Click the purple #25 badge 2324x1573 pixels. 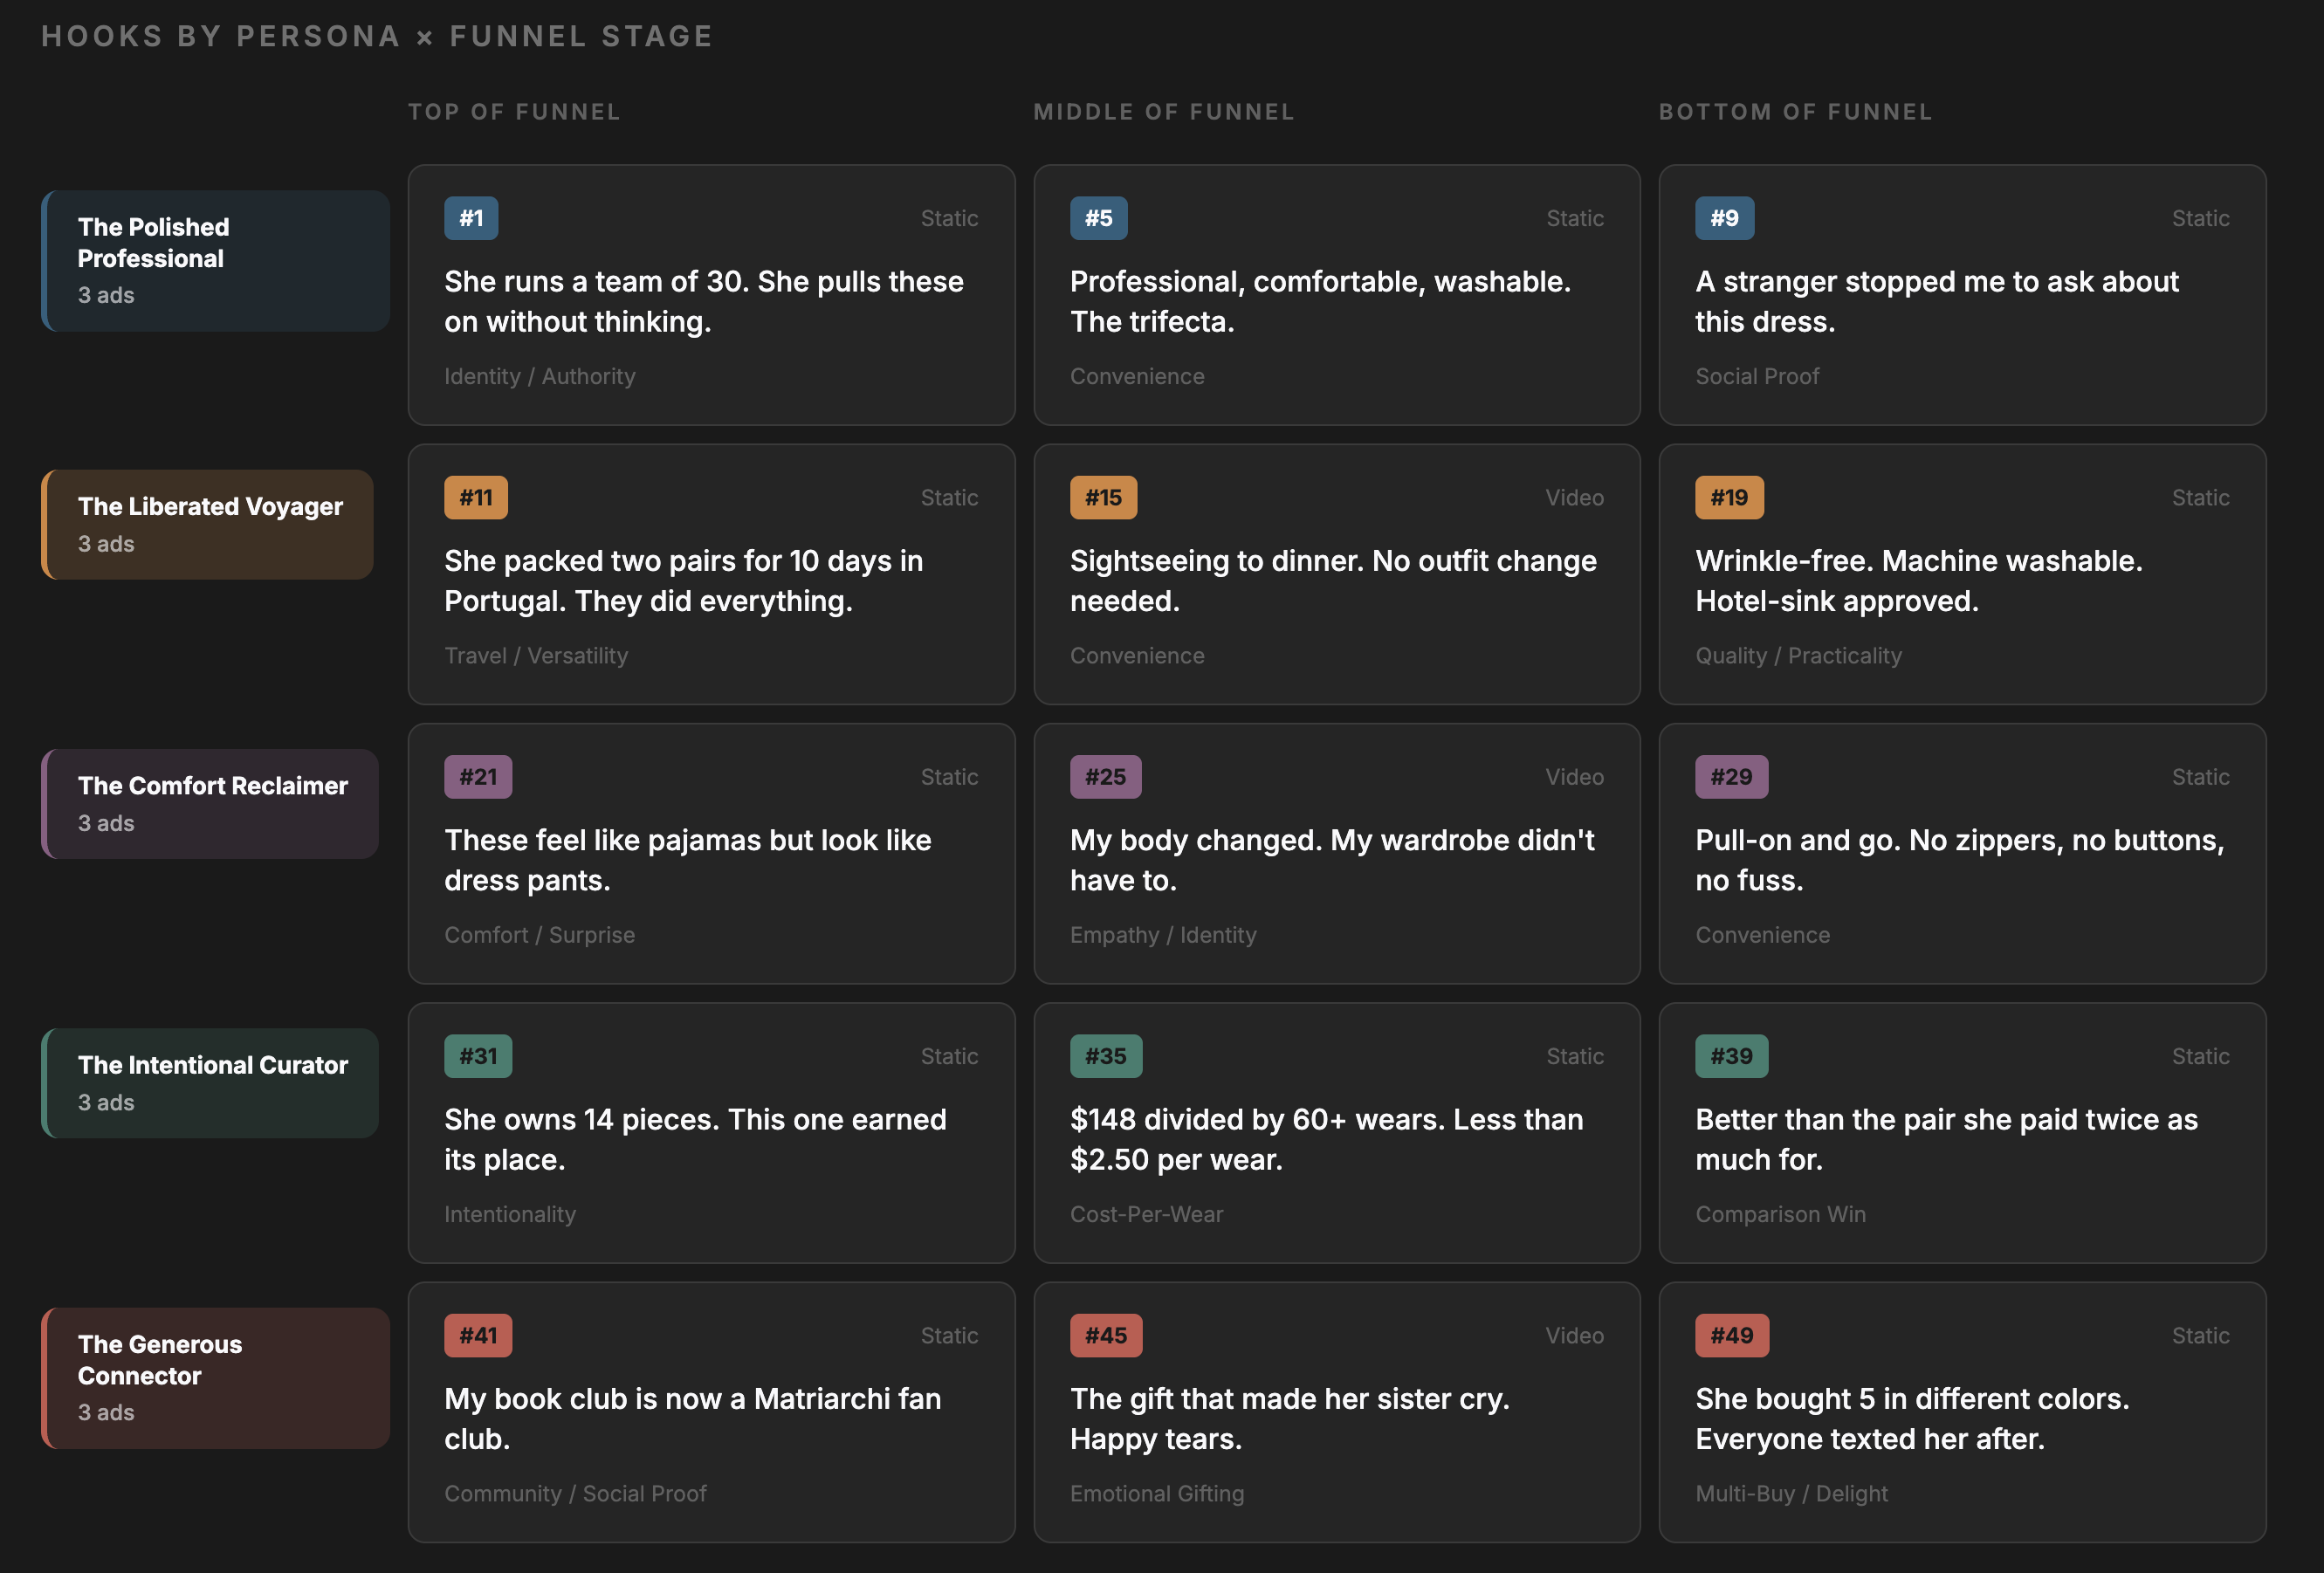point(1105,777)
